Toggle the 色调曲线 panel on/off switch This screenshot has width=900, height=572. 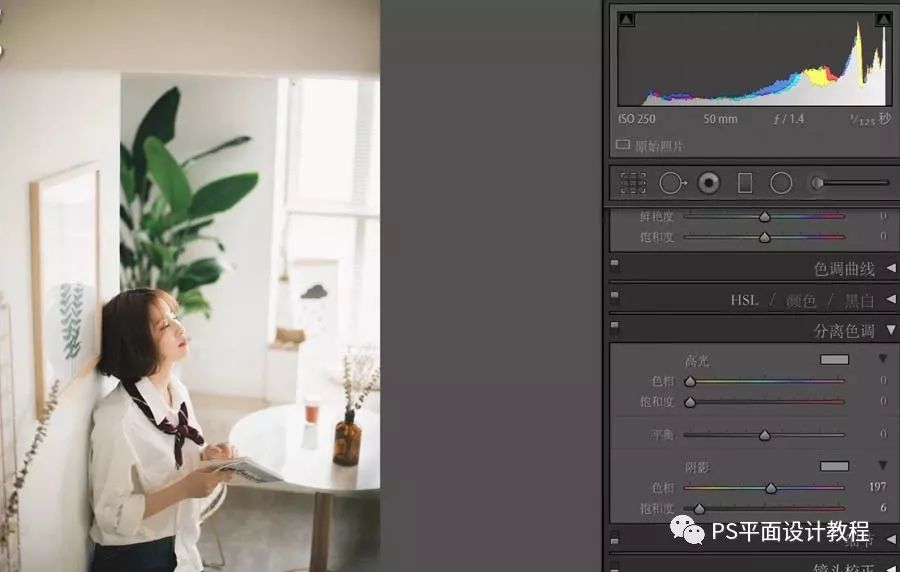pos(615,264)
